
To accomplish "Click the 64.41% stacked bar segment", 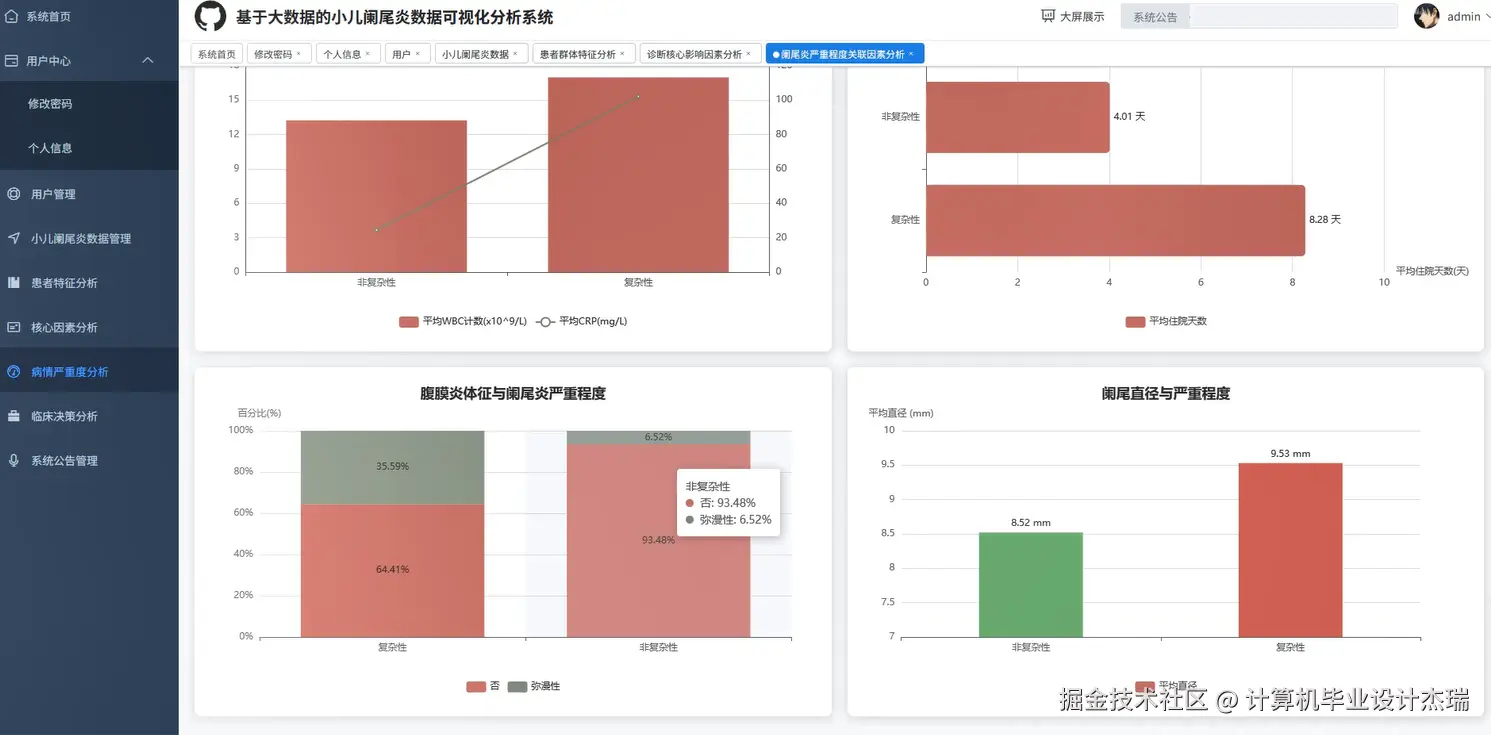I will [392, 570].
